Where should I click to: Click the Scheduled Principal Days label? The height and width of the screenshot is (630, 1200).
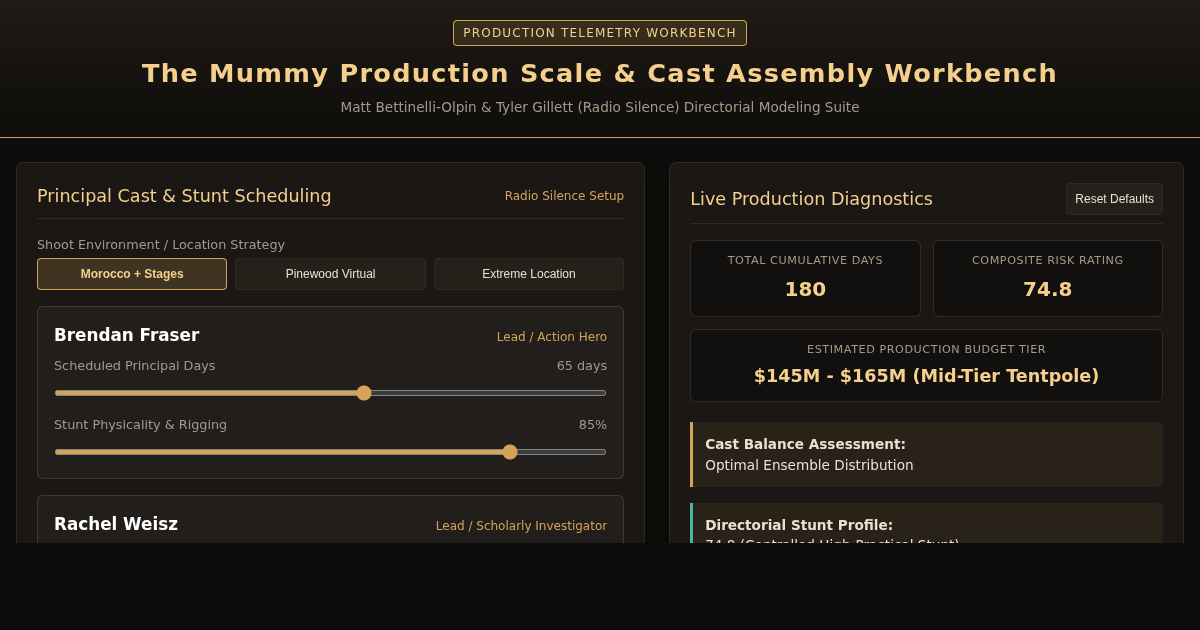[135, 366]
